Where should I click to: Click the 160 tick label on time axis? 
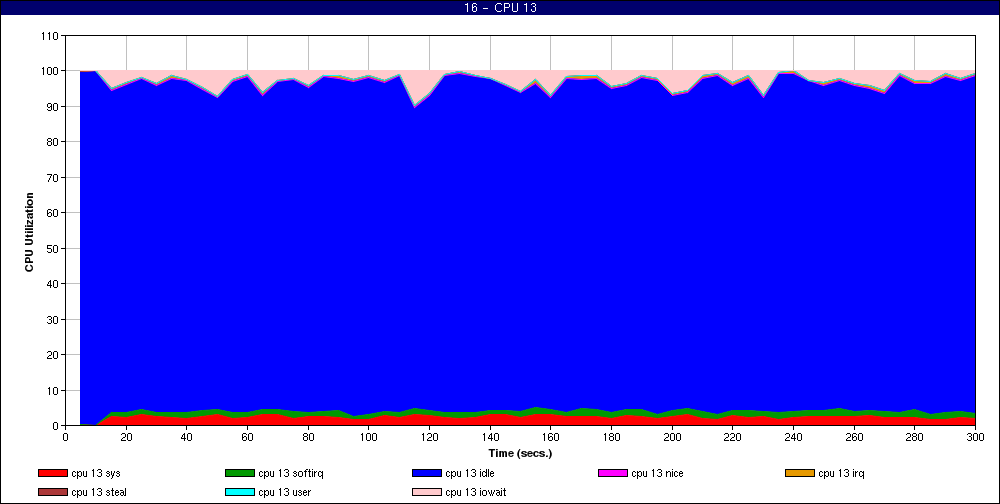click(x=550, y=437)
